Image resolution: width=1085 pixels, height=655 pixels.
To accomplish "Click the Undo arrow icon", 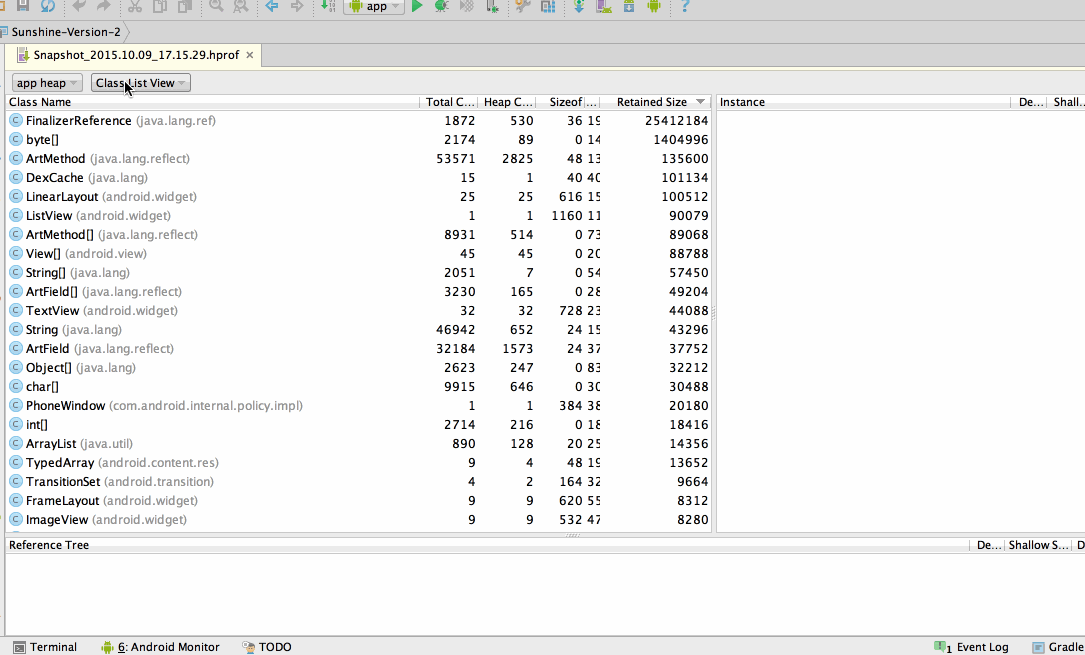I will tap(80, 6).
